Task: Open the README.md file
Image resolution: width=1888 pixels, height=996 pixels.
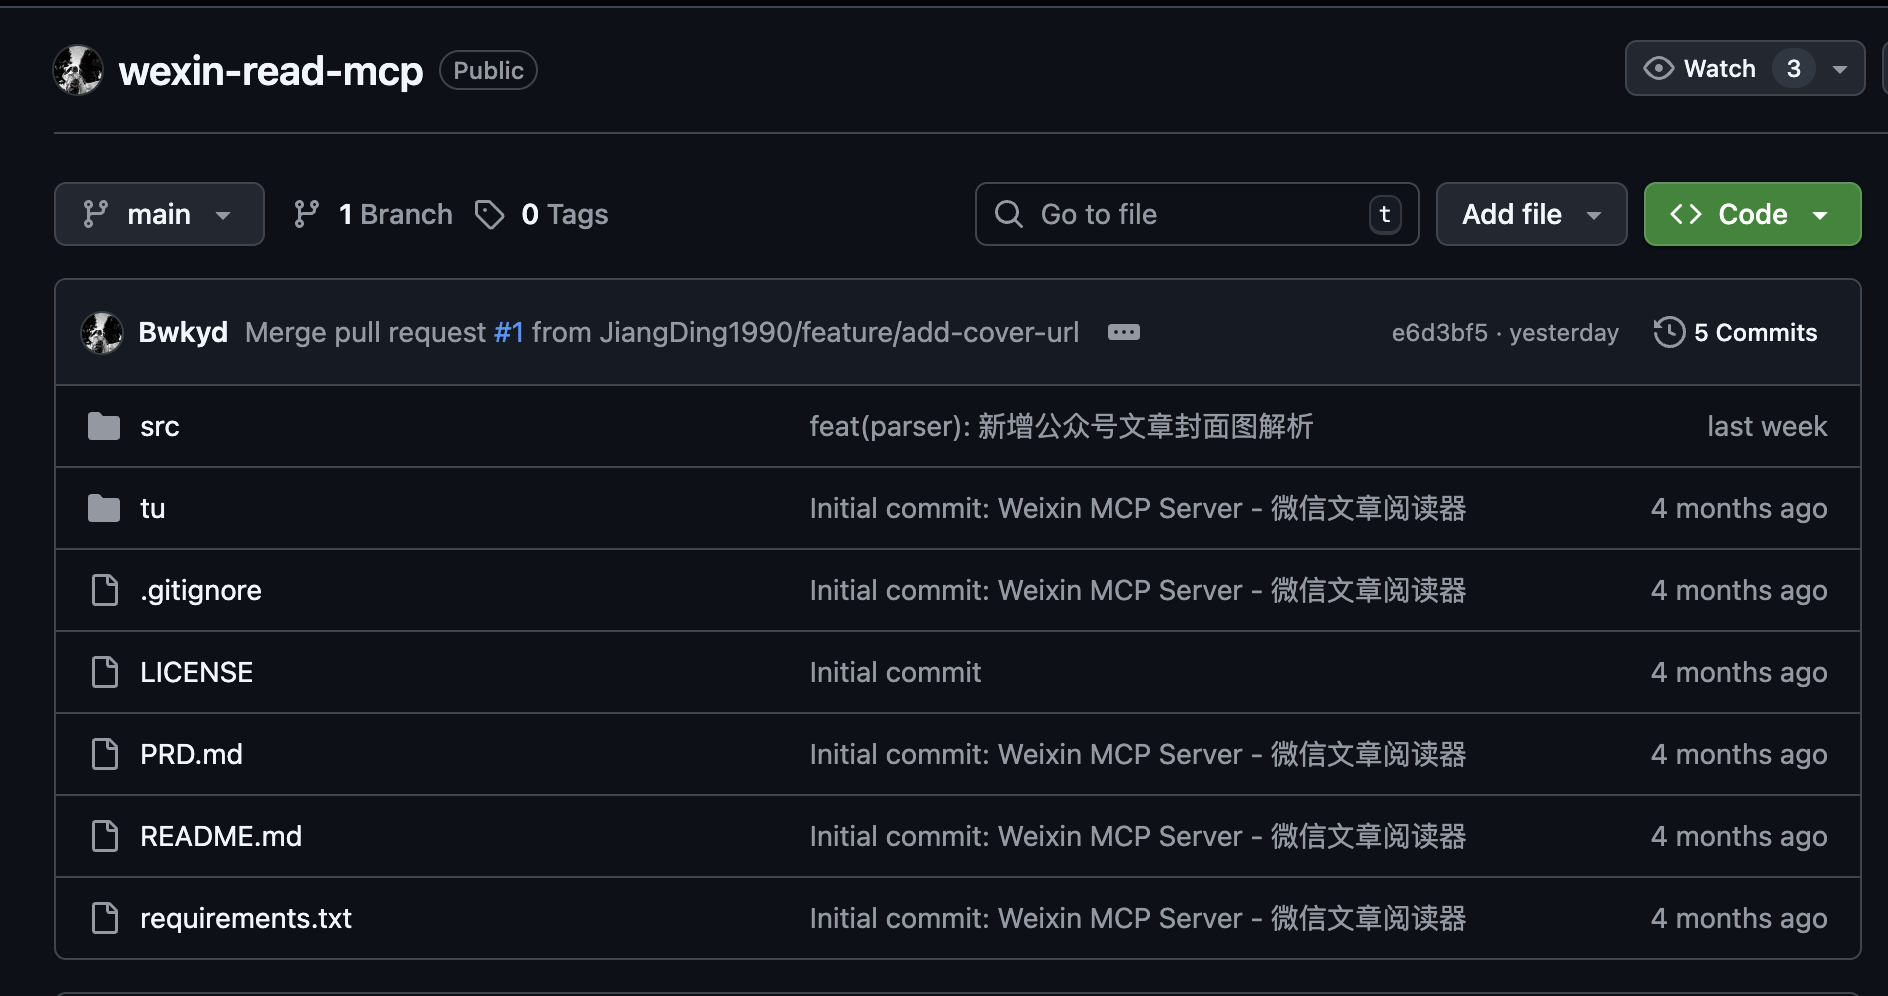Action: coord(221,837)
